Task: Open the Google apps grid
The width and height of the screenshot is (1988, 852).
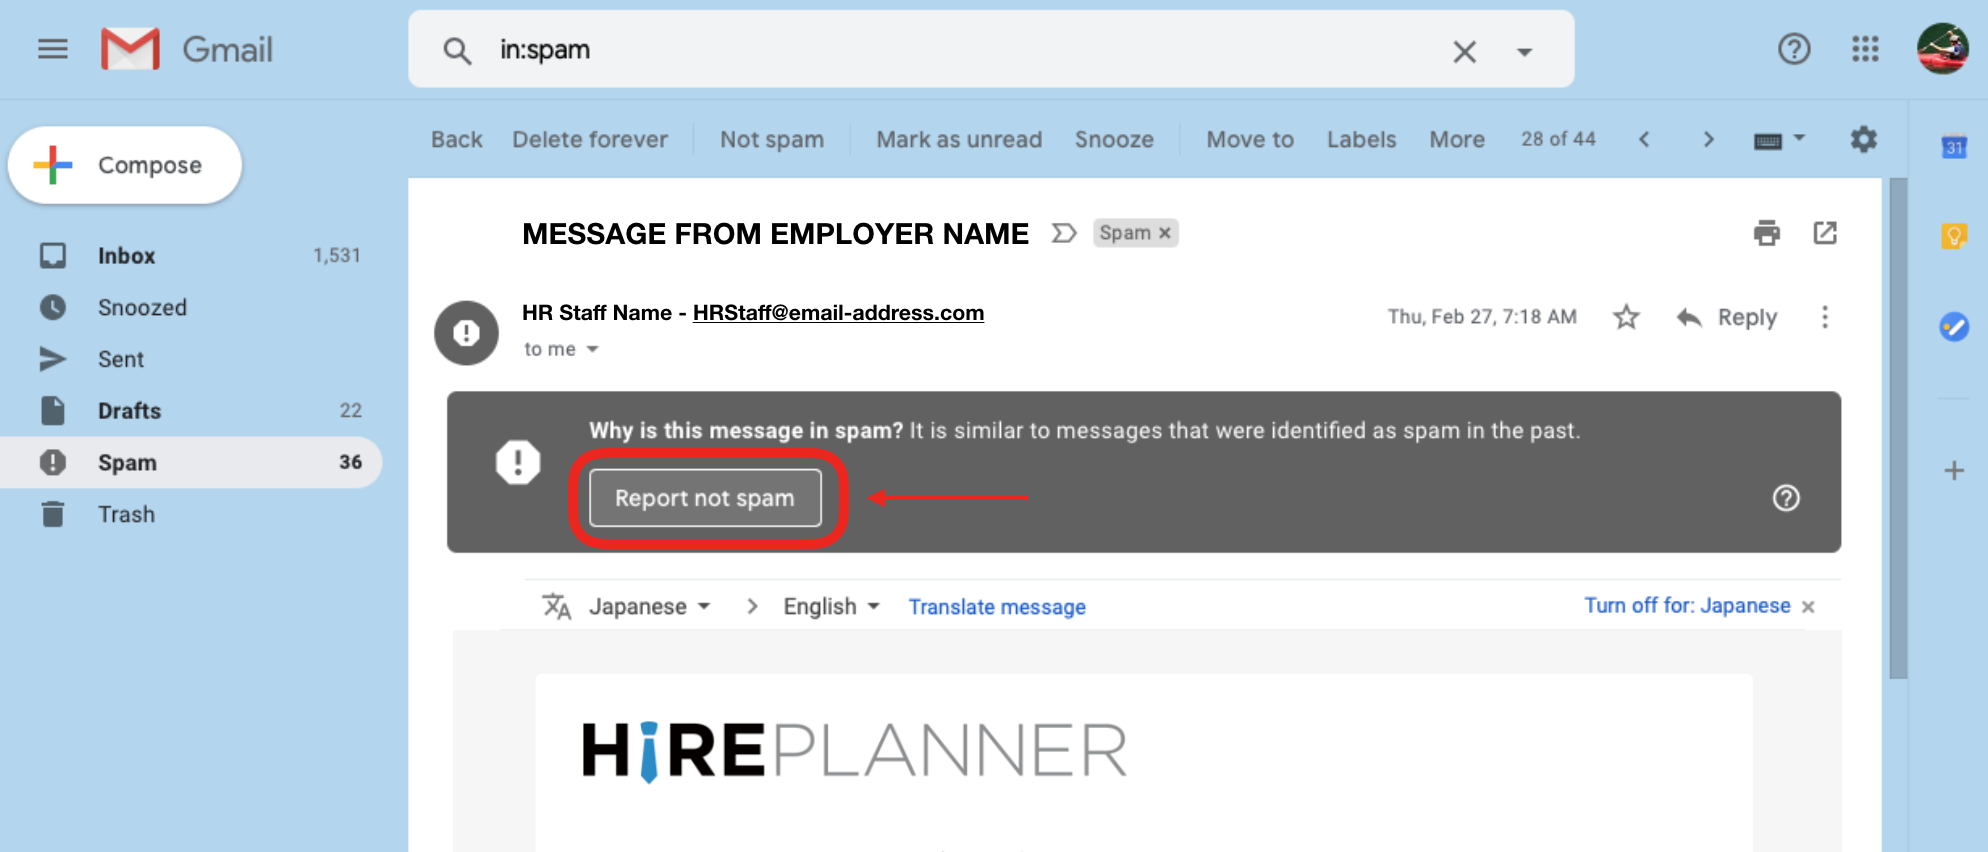Action: (1865, 49)
